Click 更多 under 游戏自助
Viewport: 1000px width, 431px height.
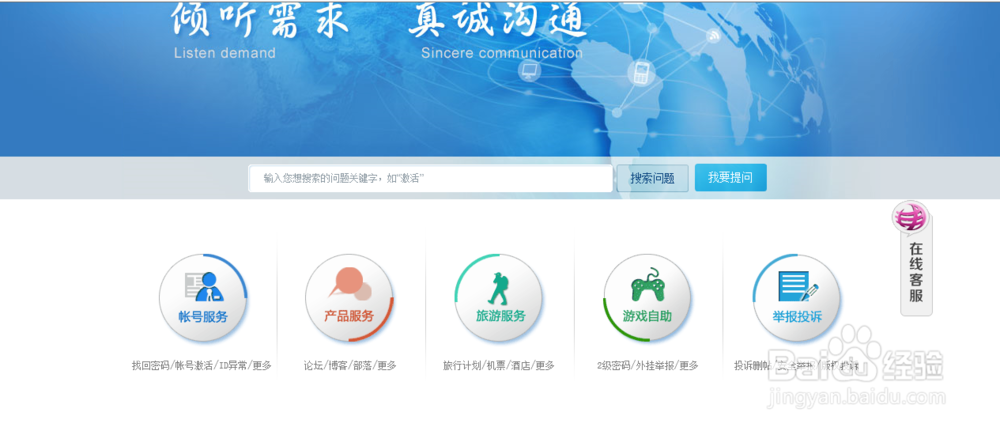click(688, 366)
